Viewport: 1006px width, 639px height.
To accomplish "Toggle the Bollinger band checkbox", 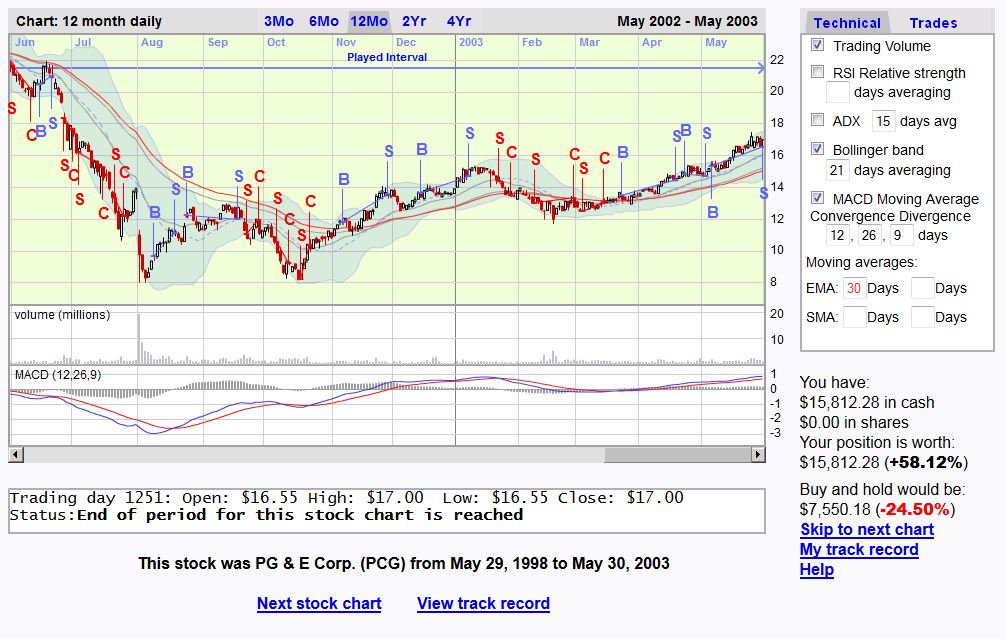I will [817, 149].
